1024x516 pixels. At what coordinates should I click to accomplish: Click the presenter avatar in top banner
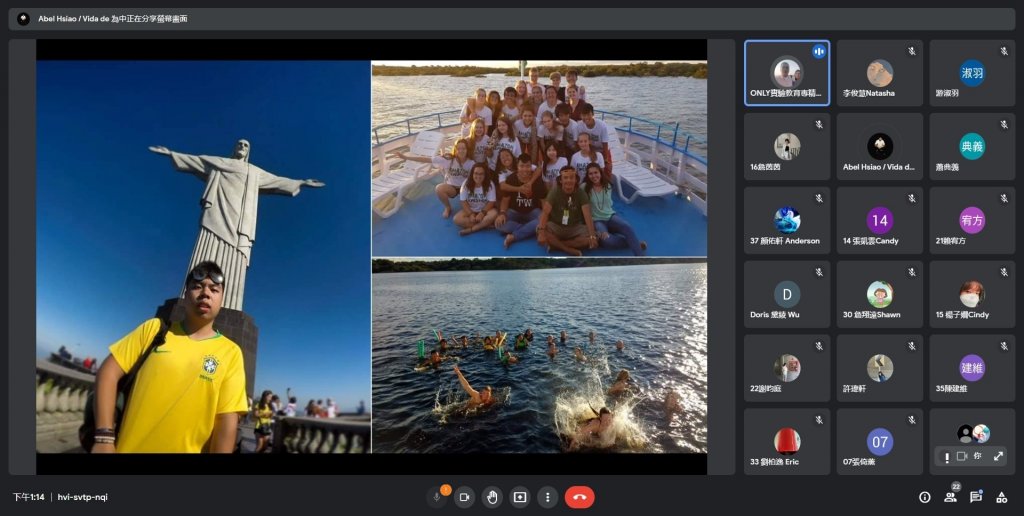(x=24, y=19)
